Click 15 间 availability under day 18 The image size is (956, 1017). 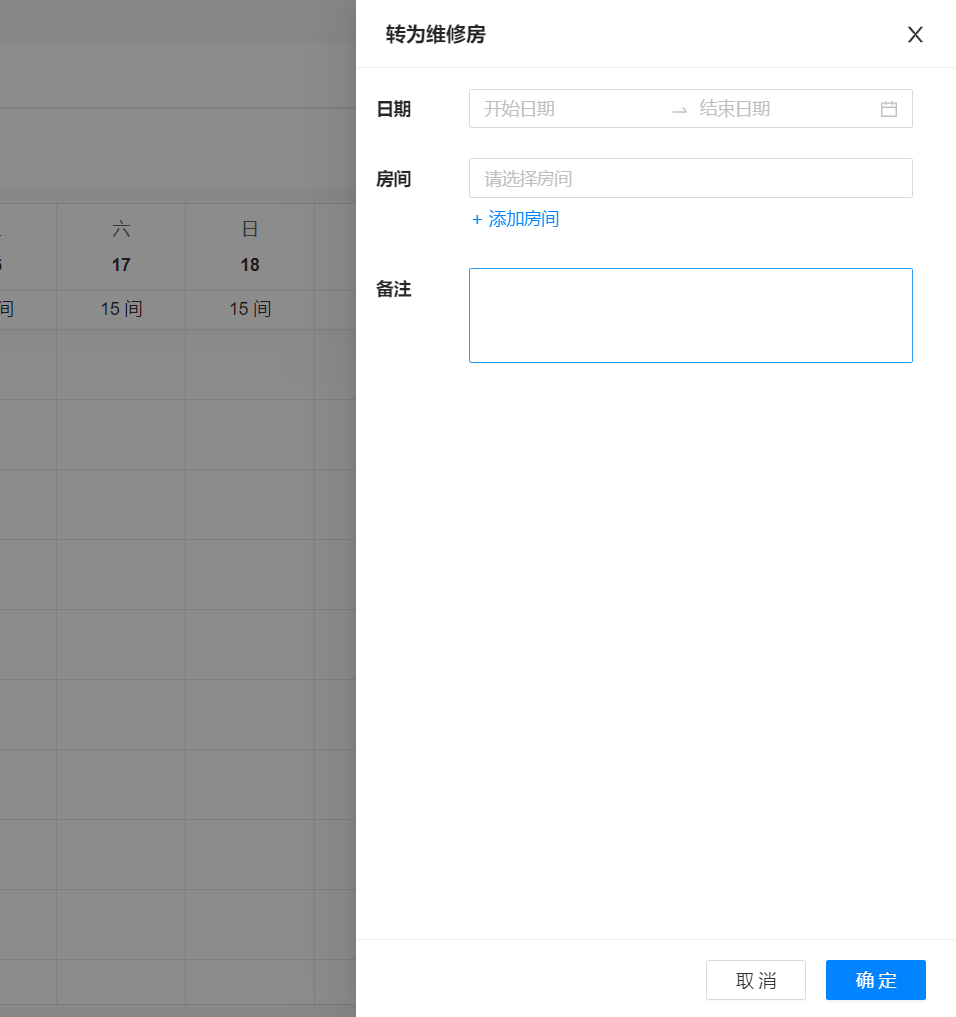[250, 310]
